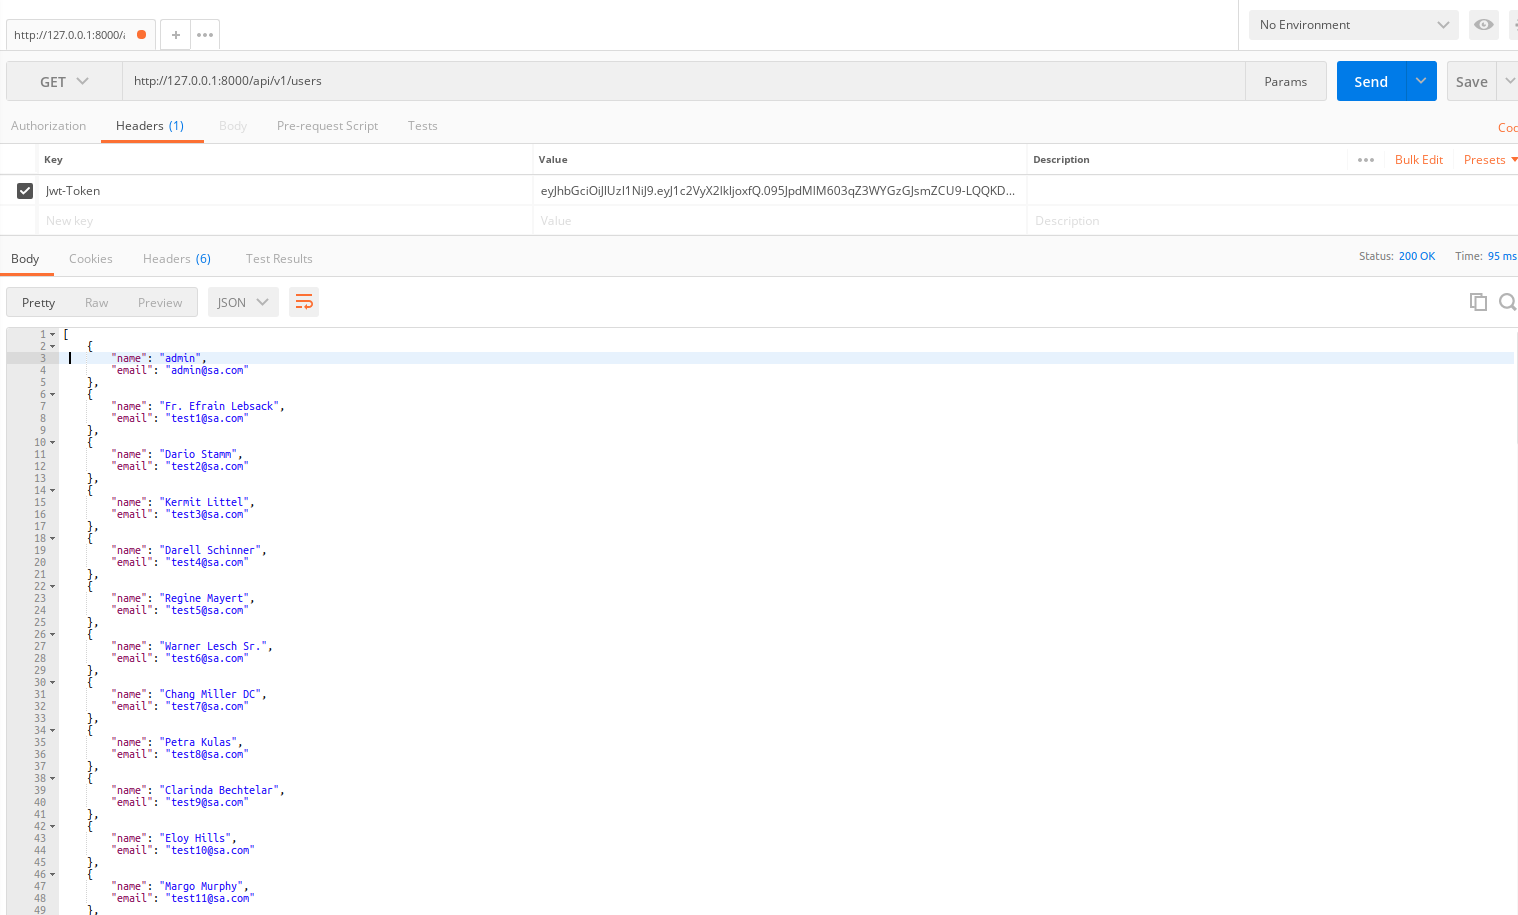Screen dimensions: 1518x915
Task: Click the "Kermit Littel" name value
Action: point(204,502)
